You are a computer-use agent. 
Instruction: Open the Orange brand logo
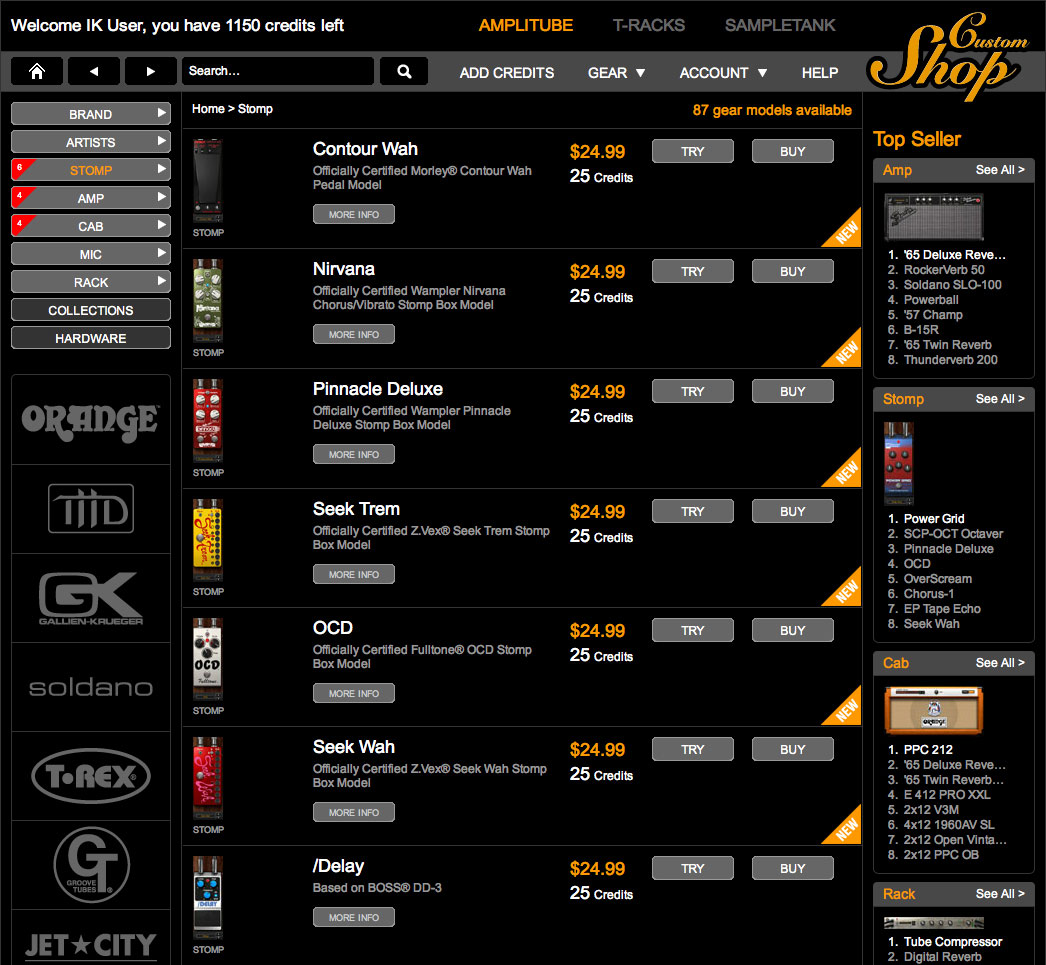90,419
